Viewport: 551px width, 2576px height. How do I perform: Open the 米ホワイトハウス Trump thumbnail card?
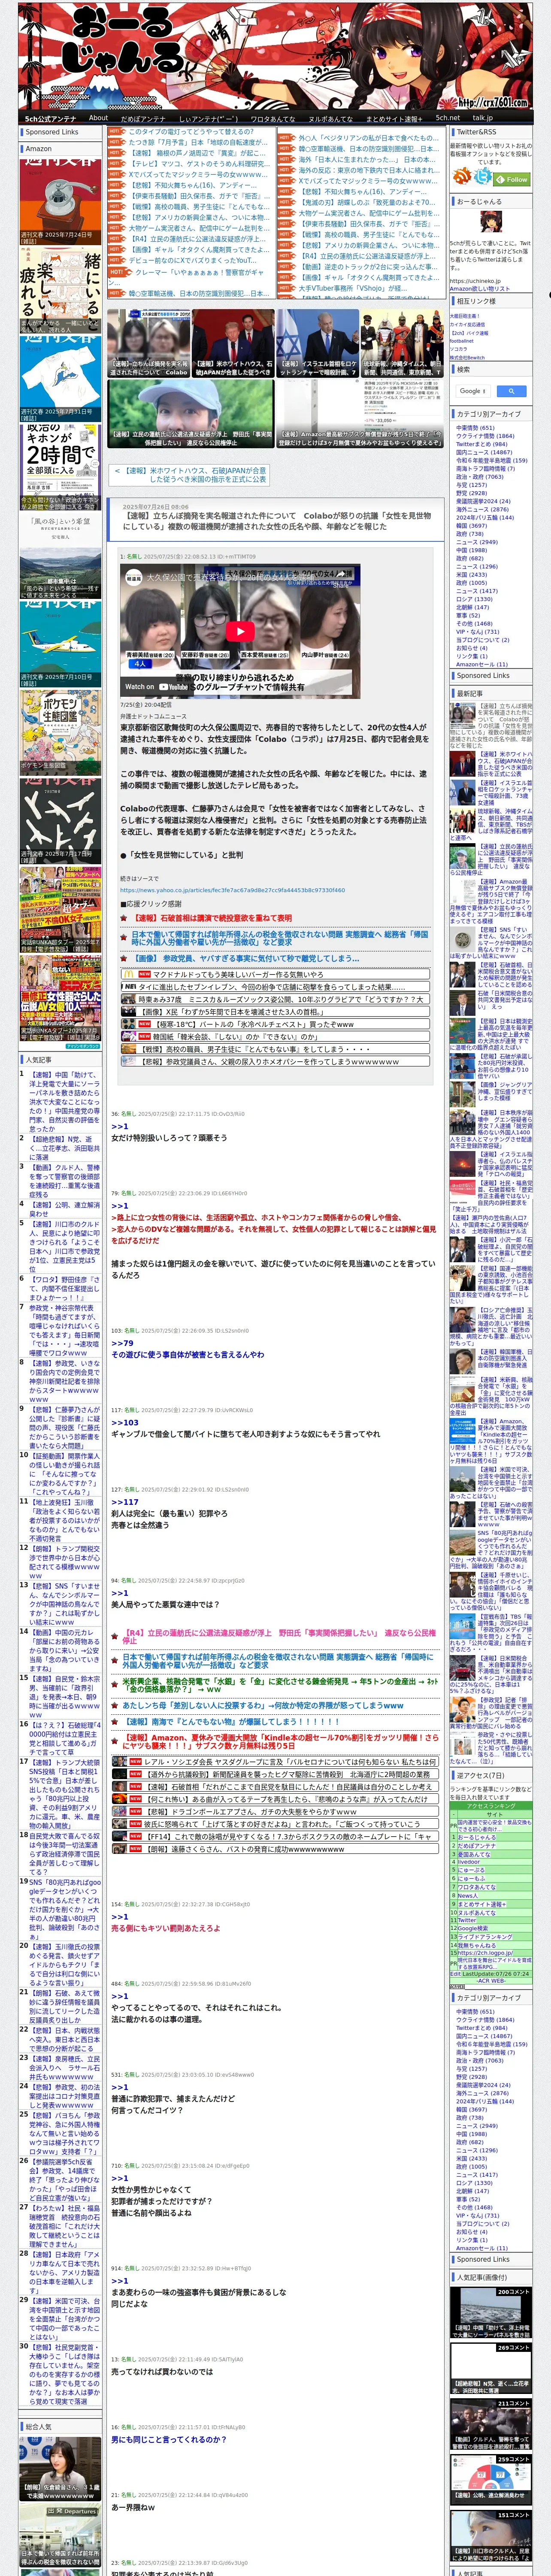click(233, 343)
